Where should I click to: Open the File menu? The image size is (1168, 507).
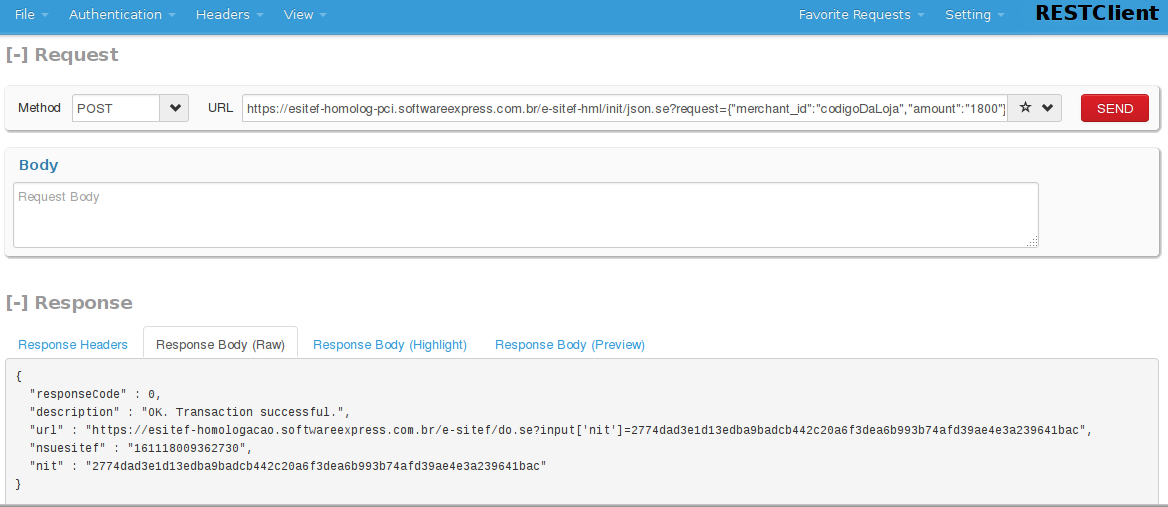coord(31,14)
